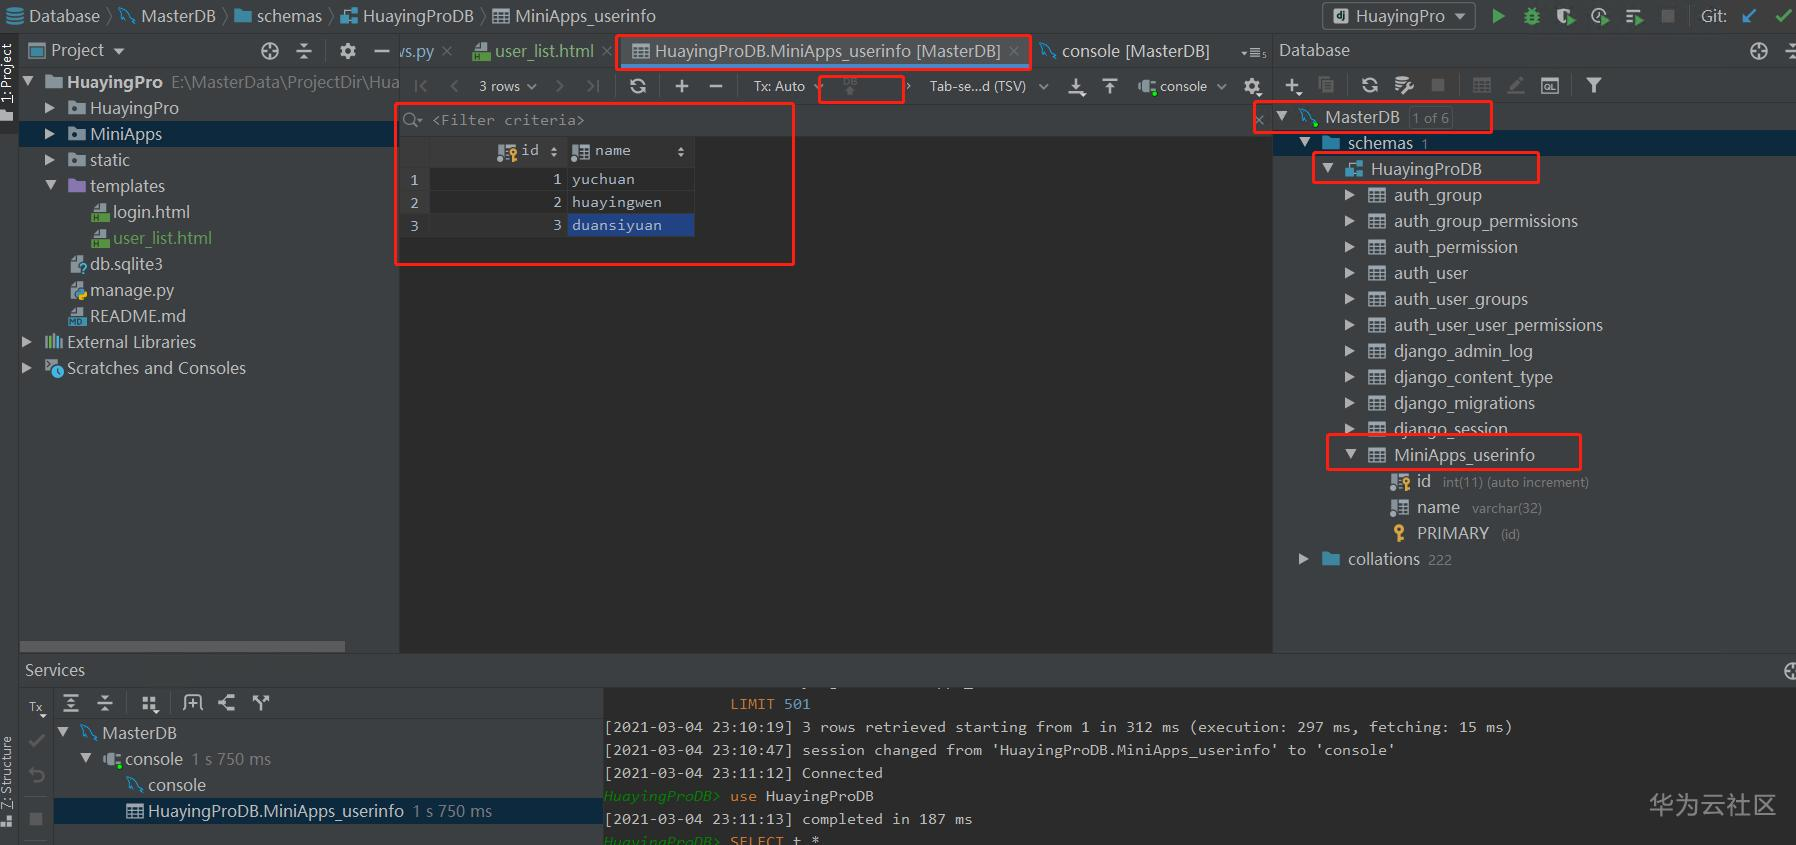Click the import data upload arrow icon
Image resolution: width=1796 pixels, height=845 pixels.
pyautogui.click(x=1110, y=87)
